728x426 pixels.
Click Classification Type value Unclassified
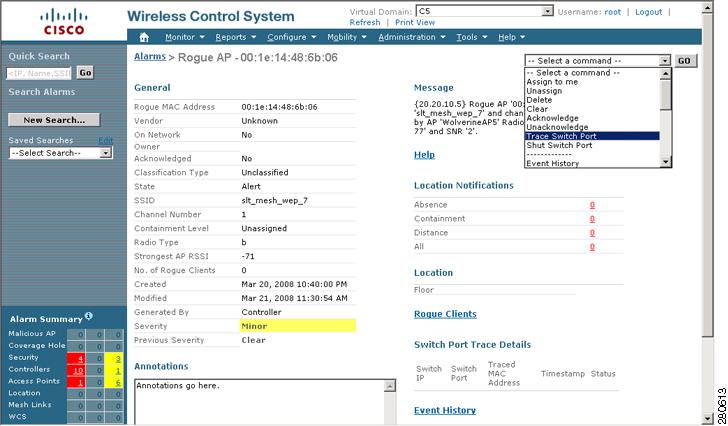point(265,173)
